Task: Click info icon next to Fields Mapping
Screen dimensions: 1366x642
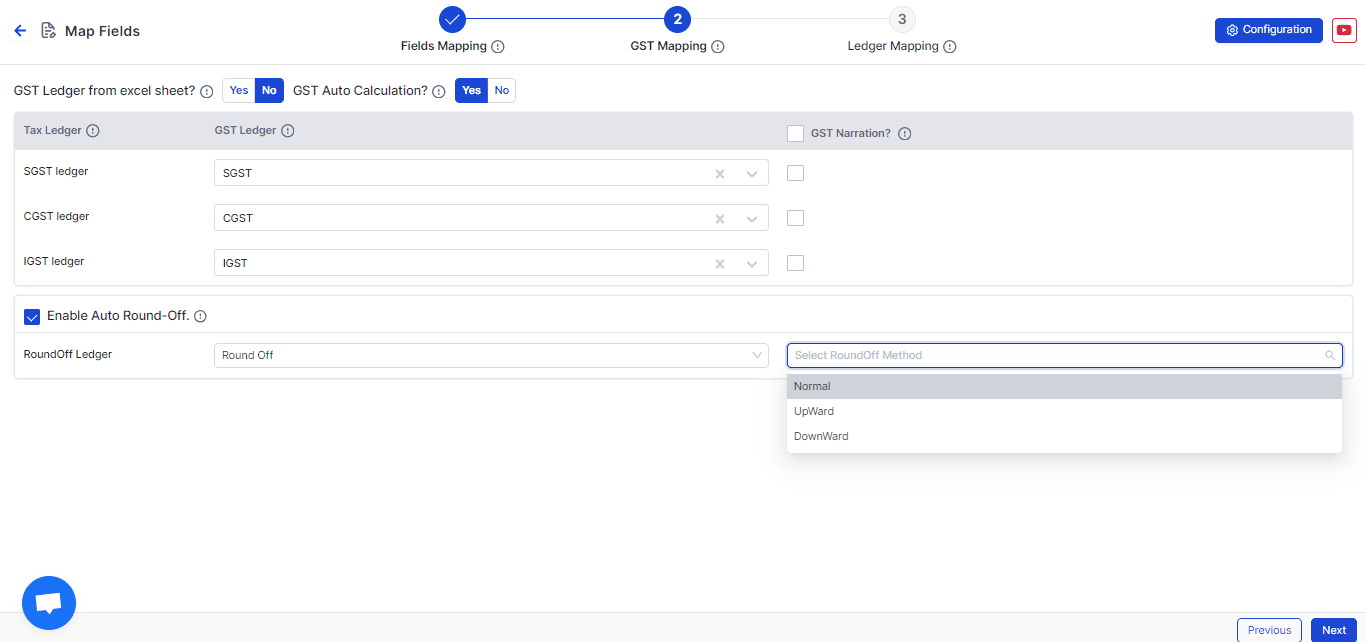Action: pyautogui.click(x=498, y=47)
